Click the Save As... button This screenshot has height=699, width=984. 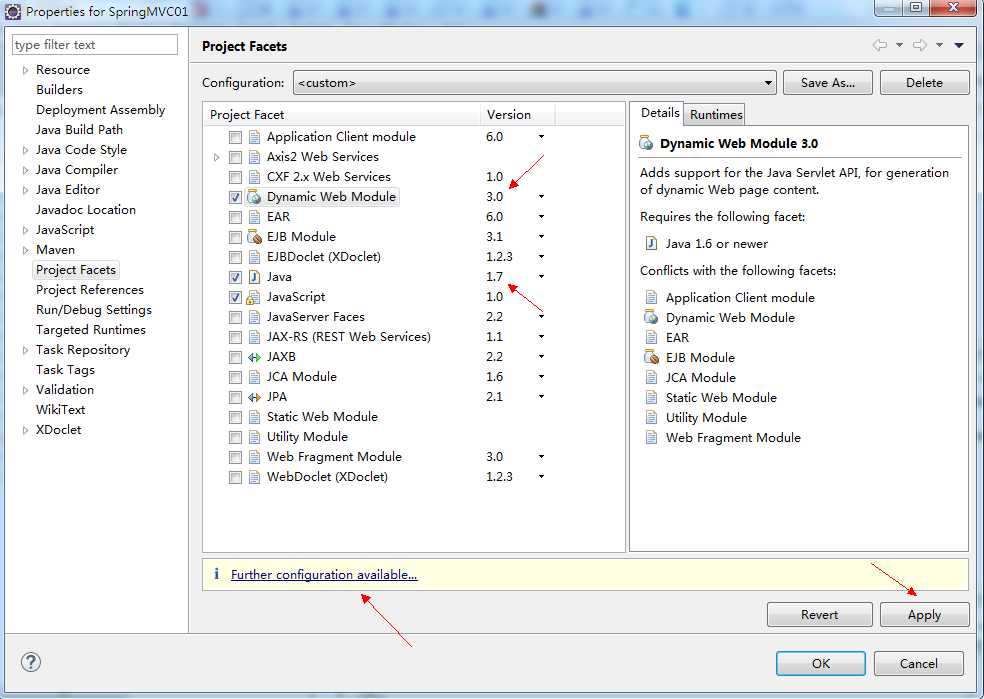(x=827, y=83)
